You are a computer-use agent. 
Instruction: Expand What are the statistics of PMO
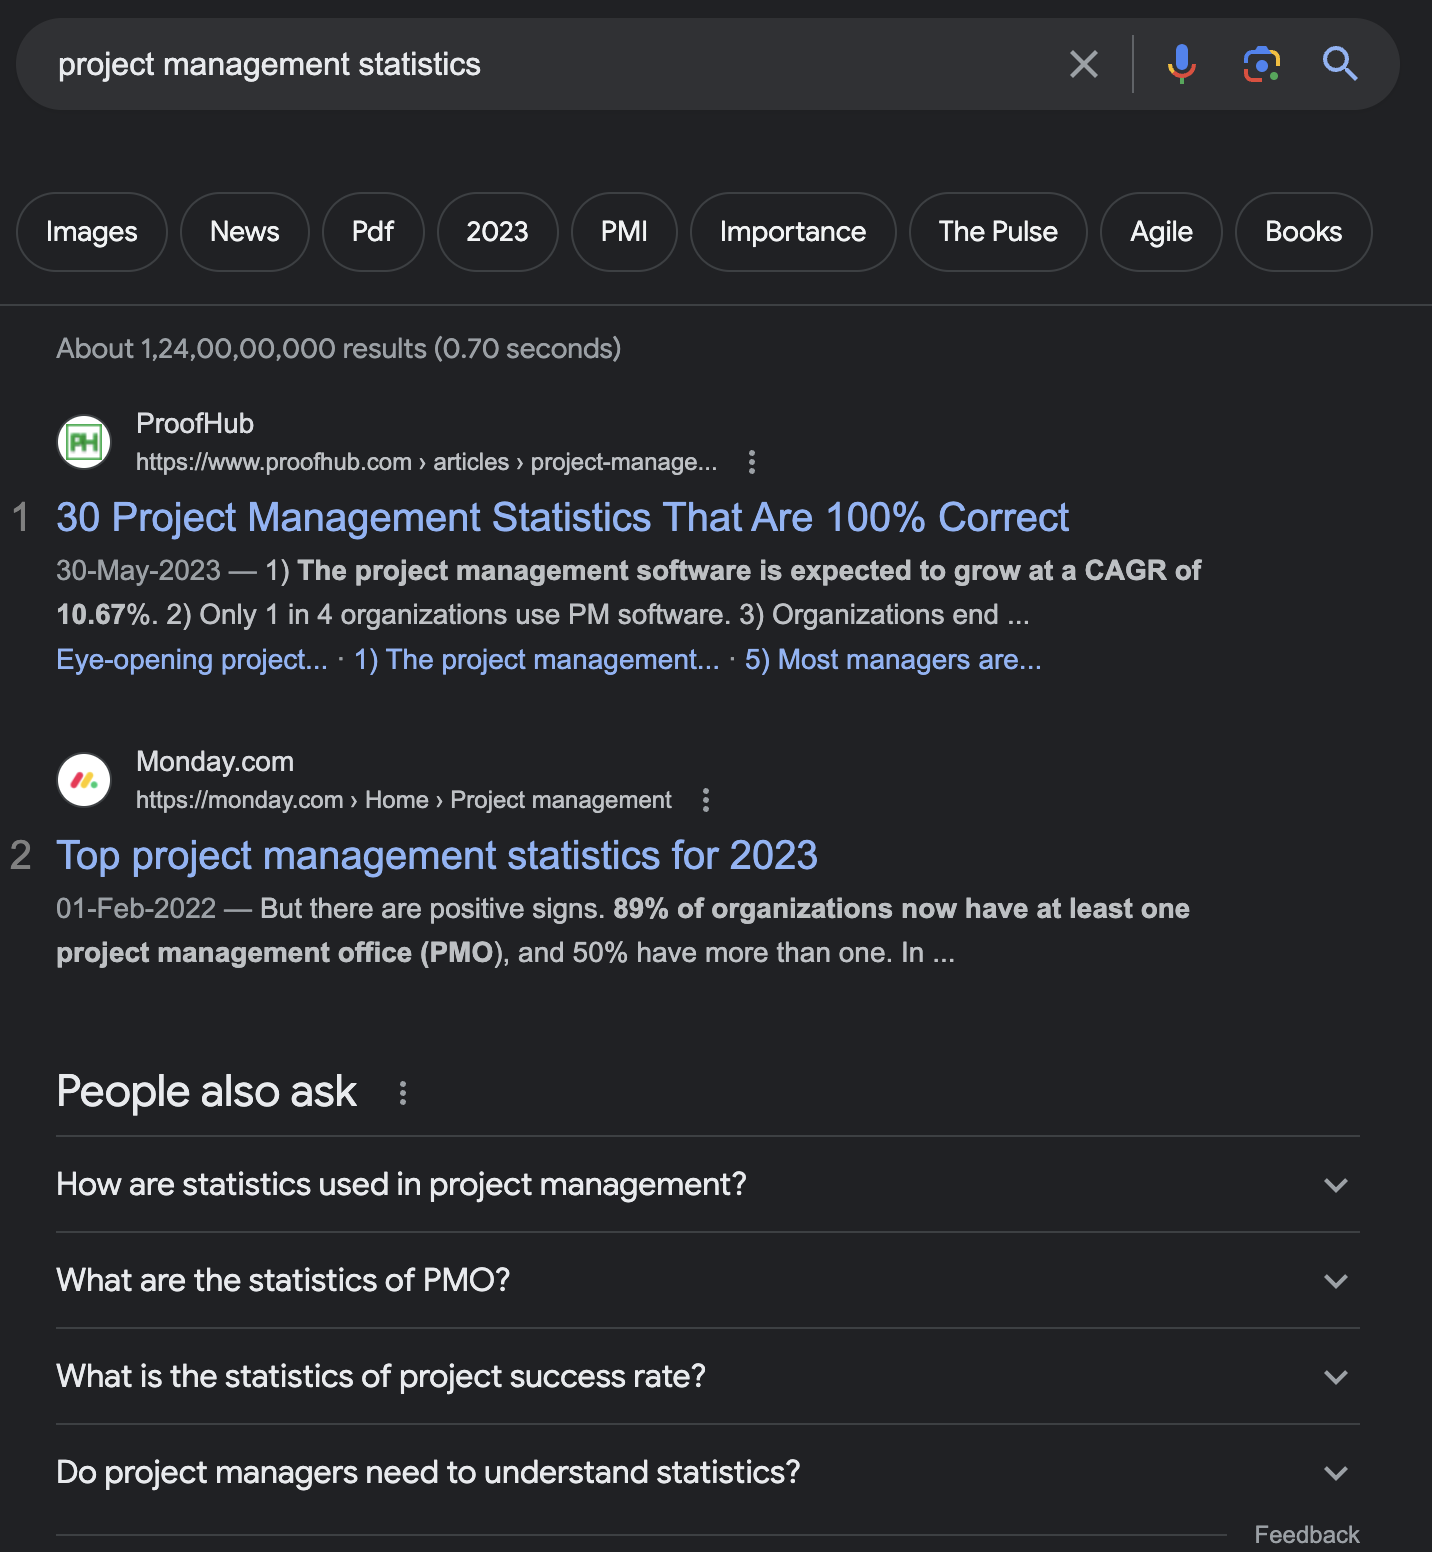[x=708, y=1280]
